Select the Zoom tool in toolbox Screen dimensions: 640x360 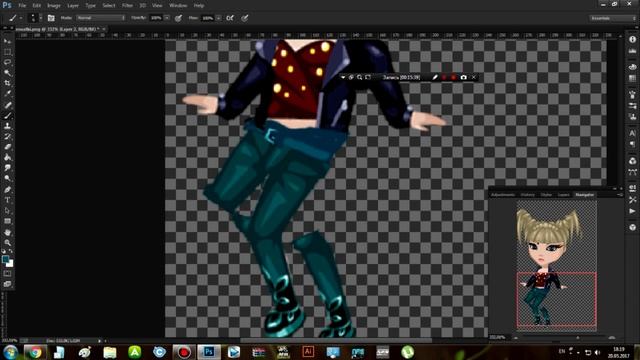pos(7,242)
